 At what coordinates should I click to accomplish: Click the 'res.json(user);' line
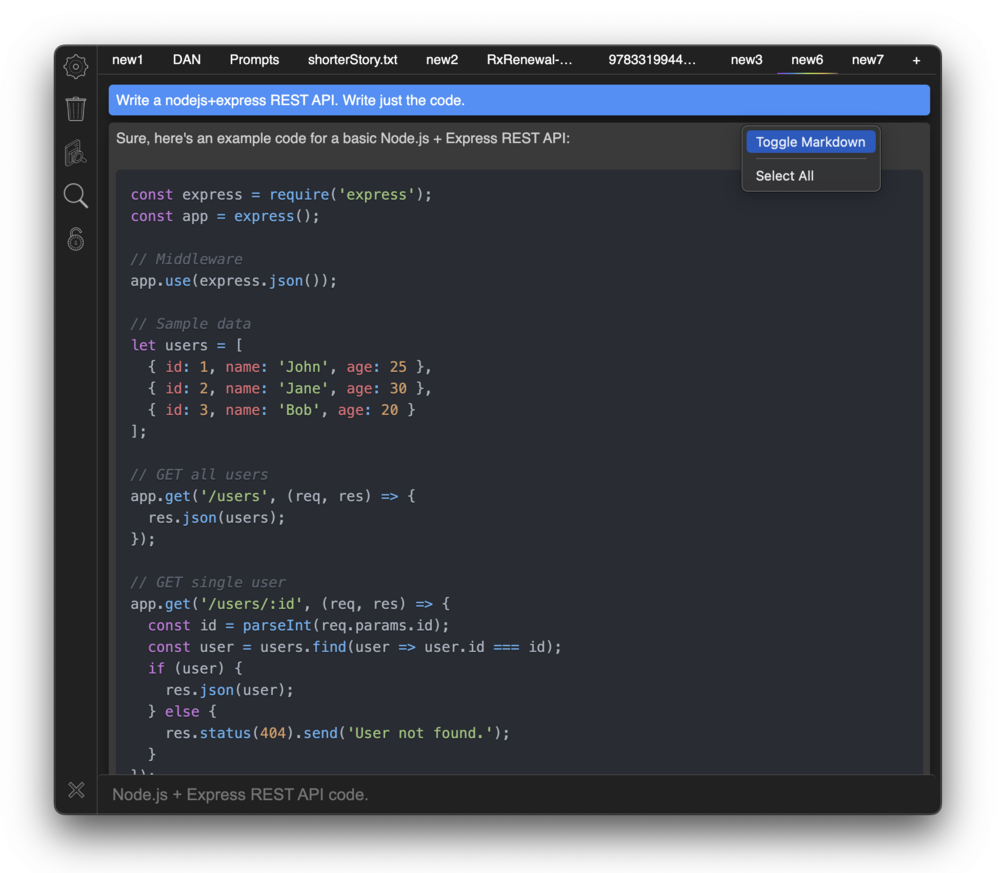[229, 690]
